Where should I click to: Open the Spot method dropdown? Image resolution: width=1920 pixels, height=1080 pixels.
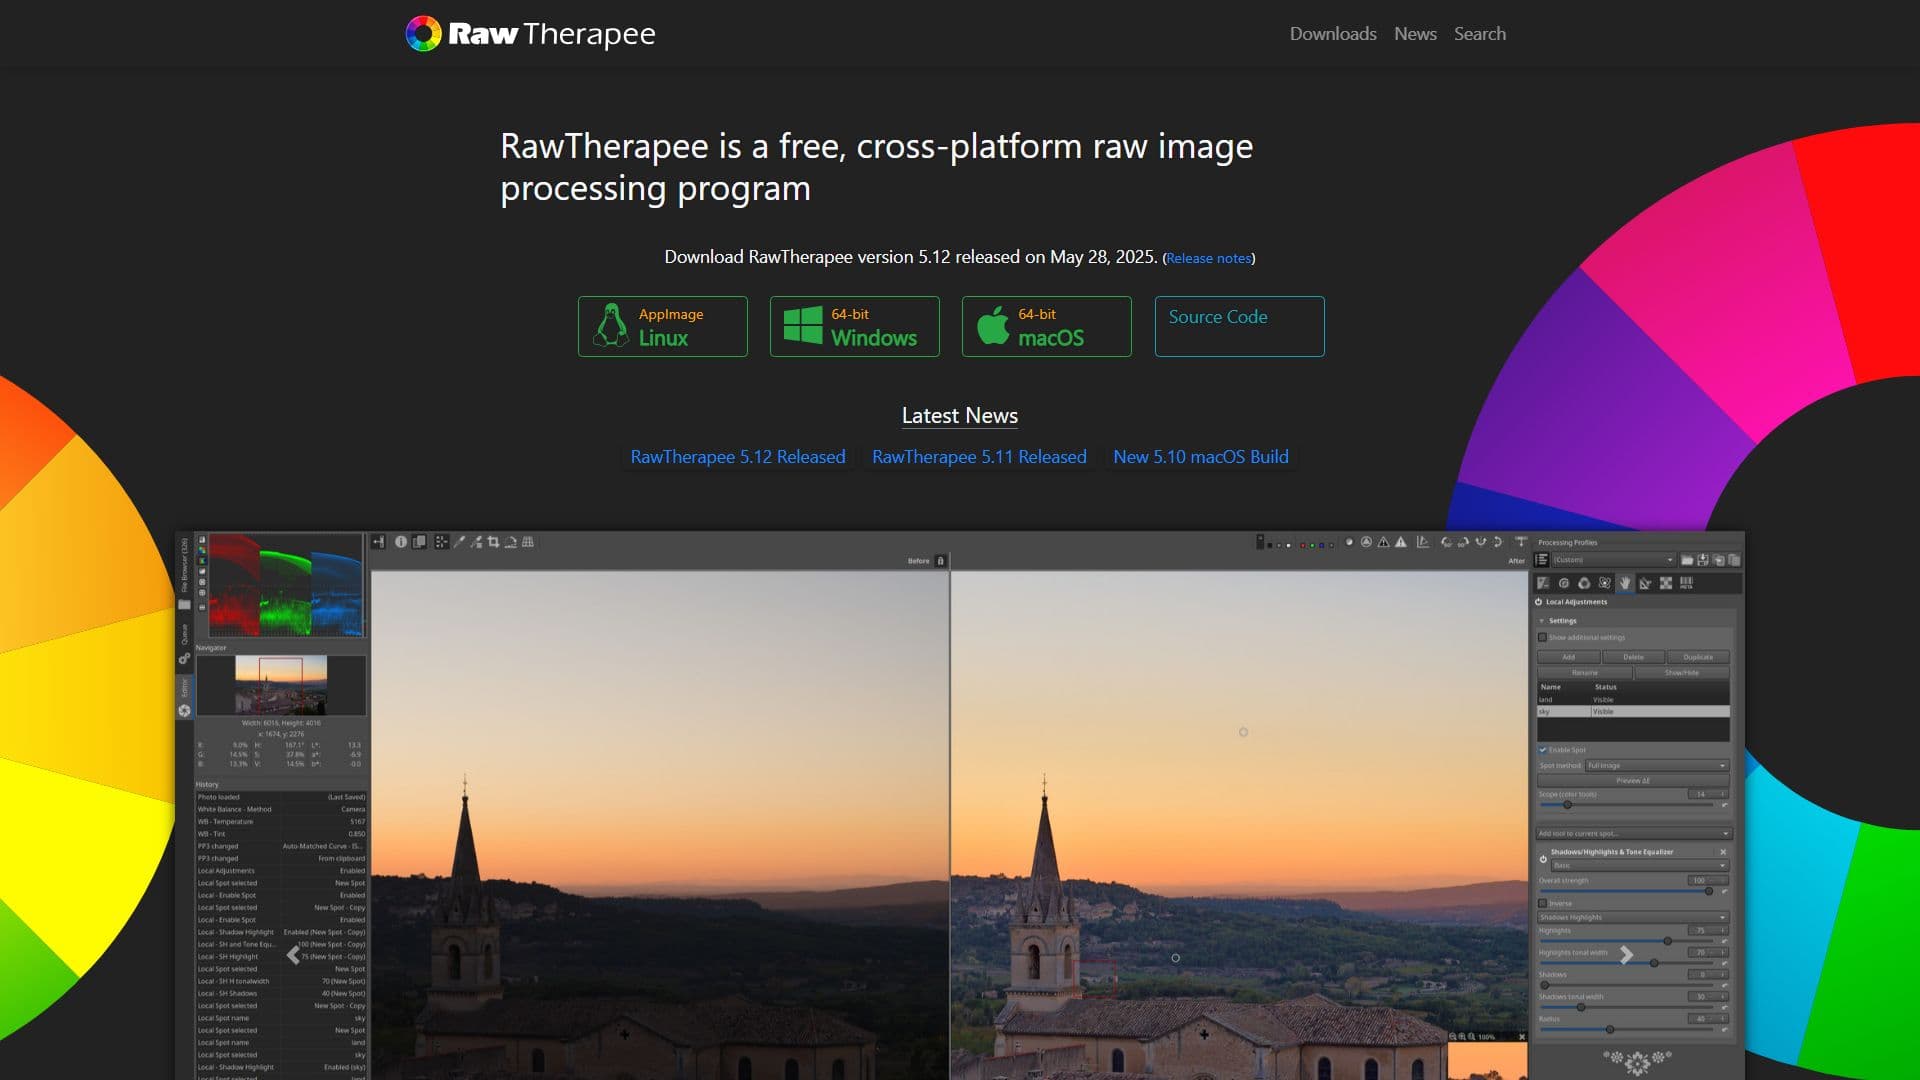click(x=1657, y=765)
